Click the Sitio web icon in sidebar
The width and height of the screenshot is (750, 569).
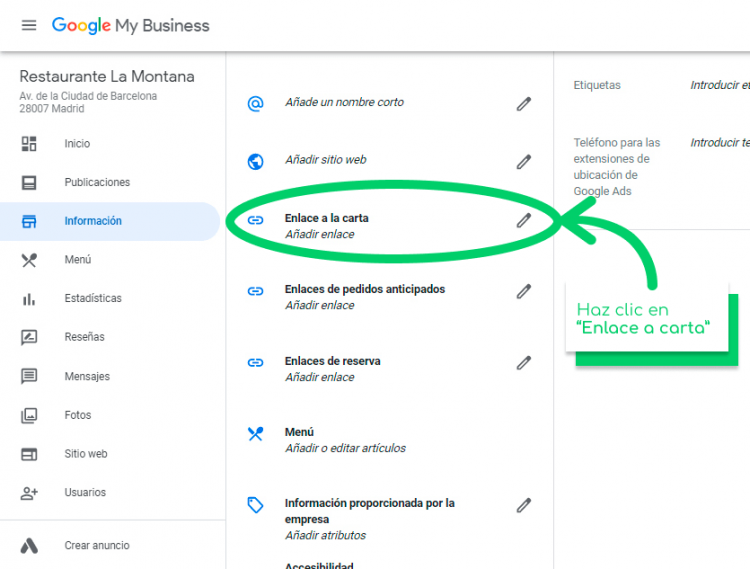pyautogui.click(x=29, y=454)
